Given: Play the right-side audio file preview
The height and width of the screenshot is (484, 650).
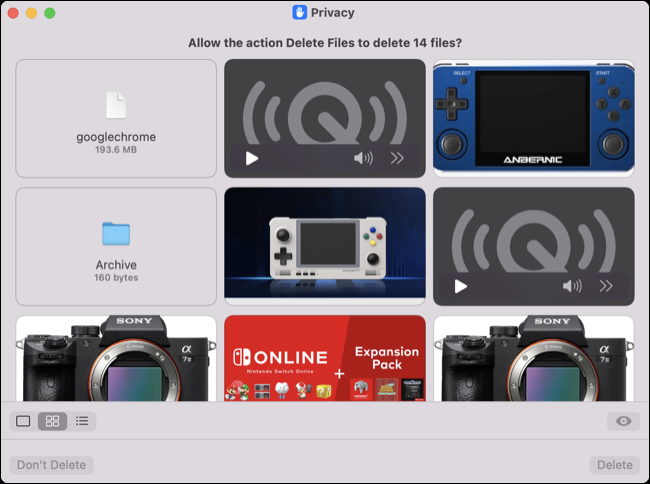Looking at the screenshot, I should 460,286.
